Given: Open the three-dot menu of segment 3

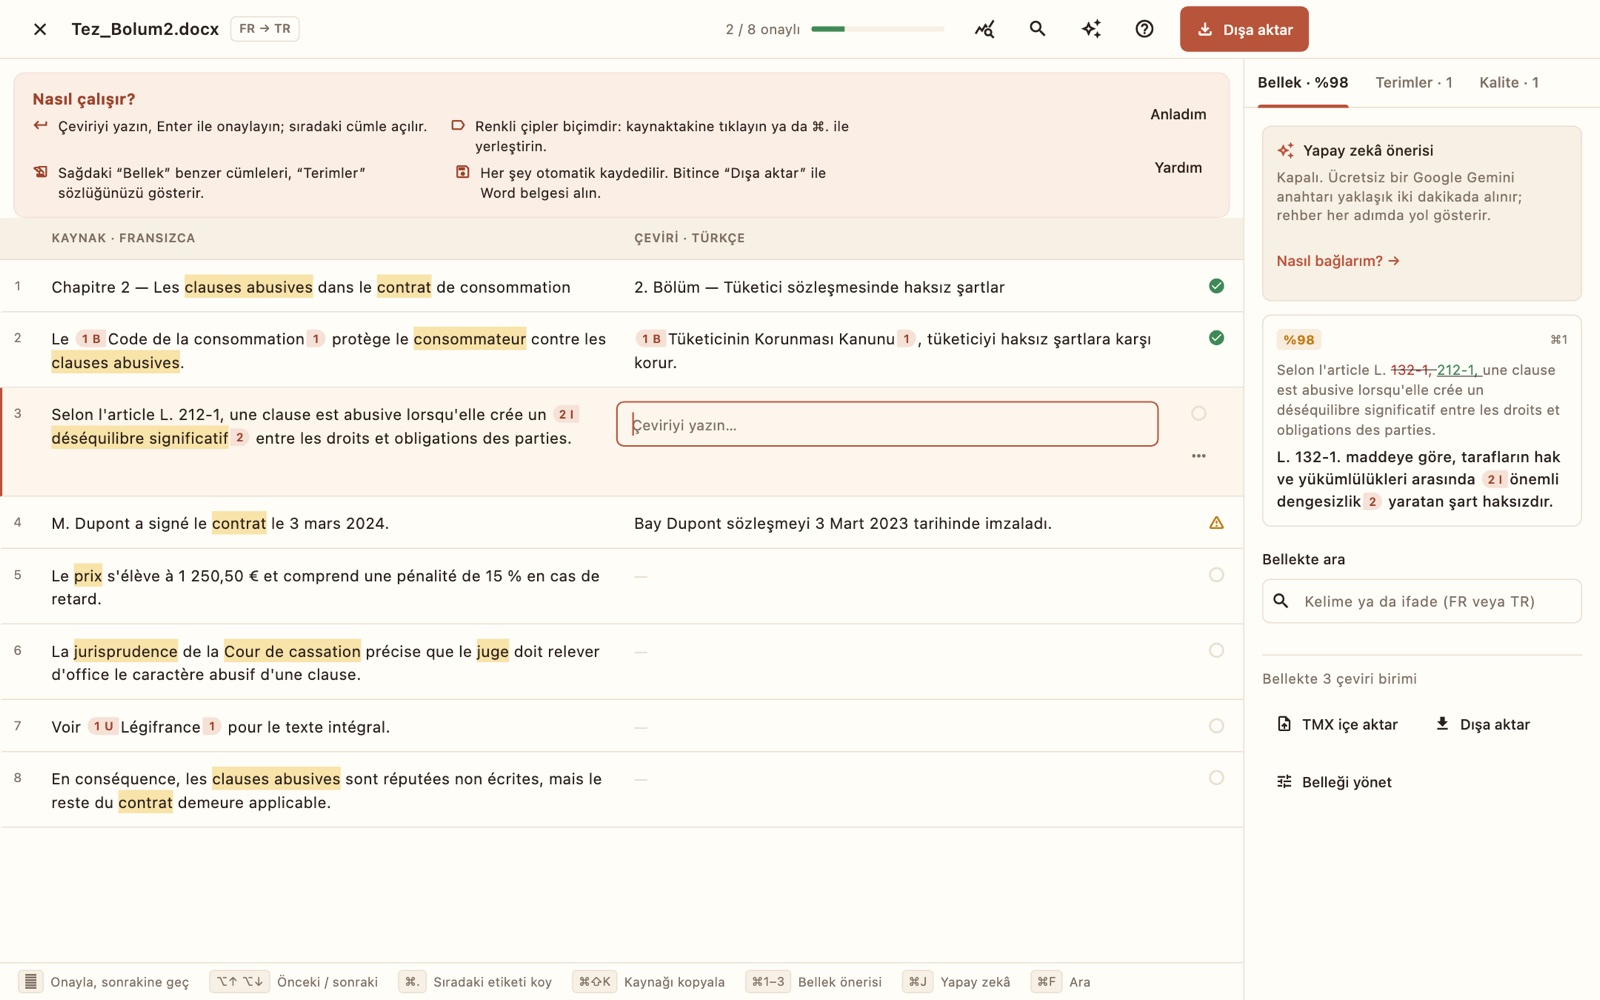Looking at the screenshot, I should (1198, 456).
